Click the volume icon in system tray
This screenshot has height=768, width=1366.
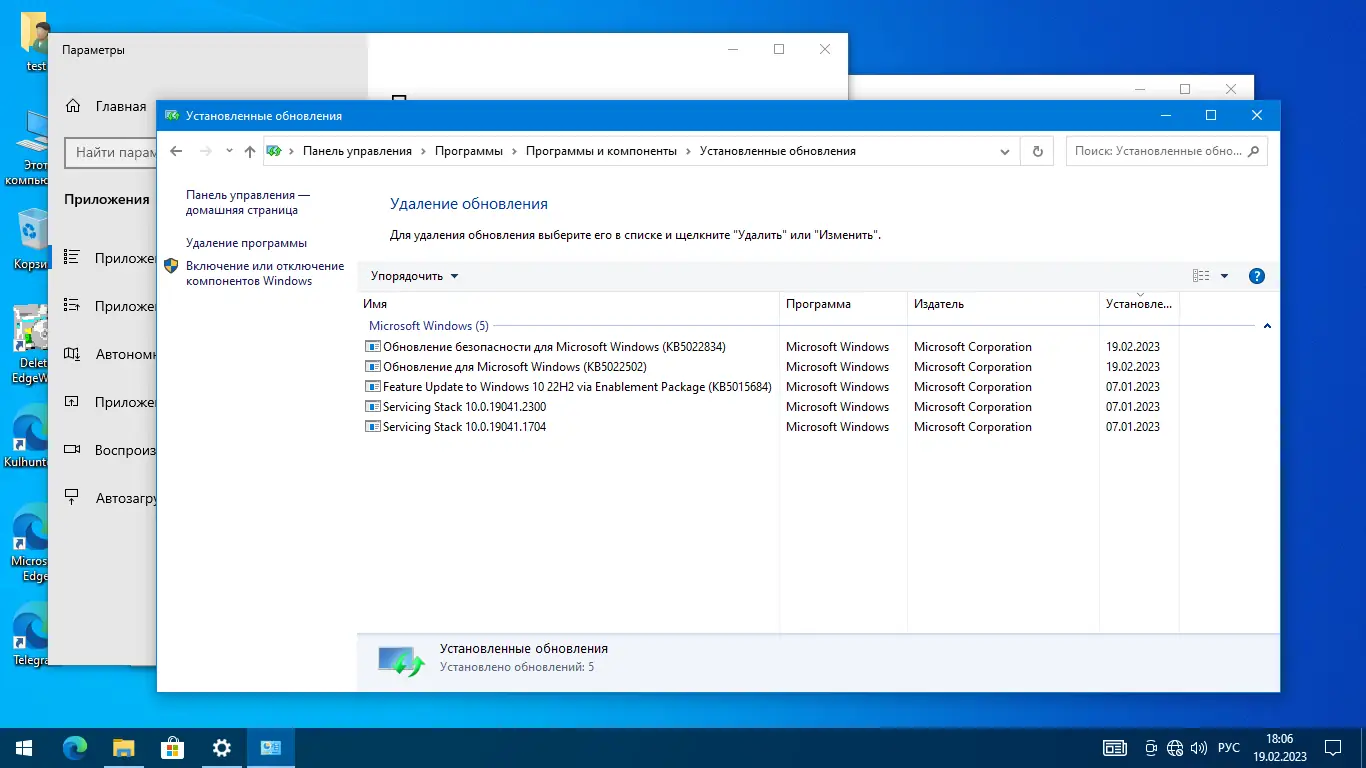click(x=1197, y=747)
